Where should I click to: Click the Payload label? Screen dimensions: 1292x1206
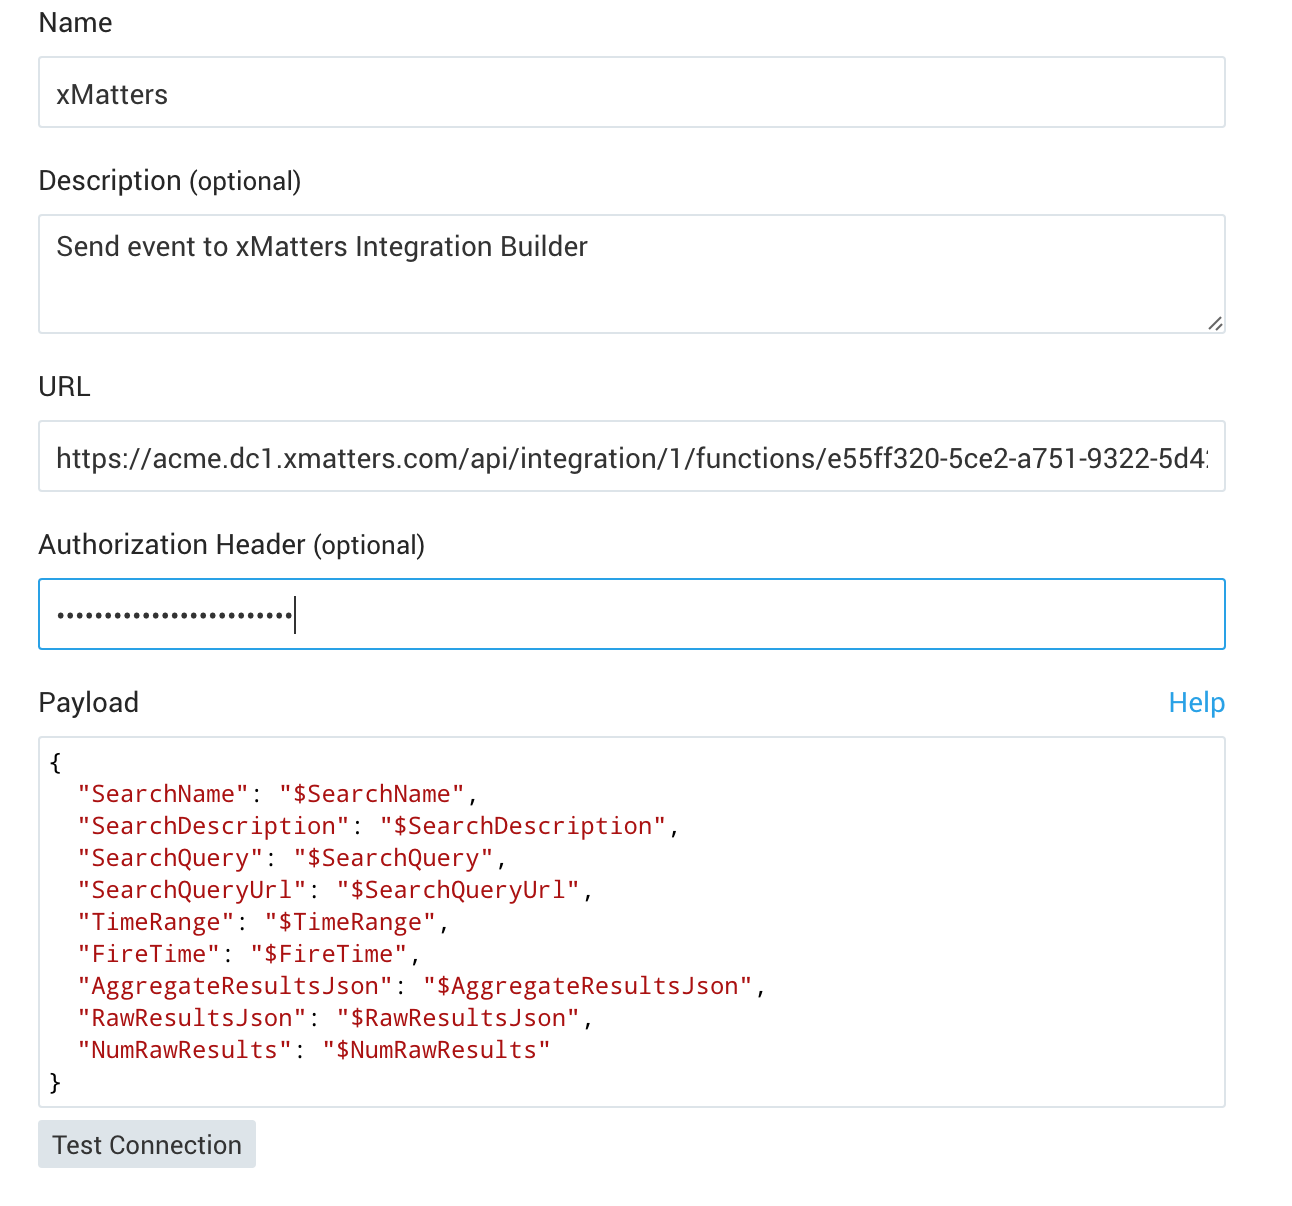coord(89,703)
